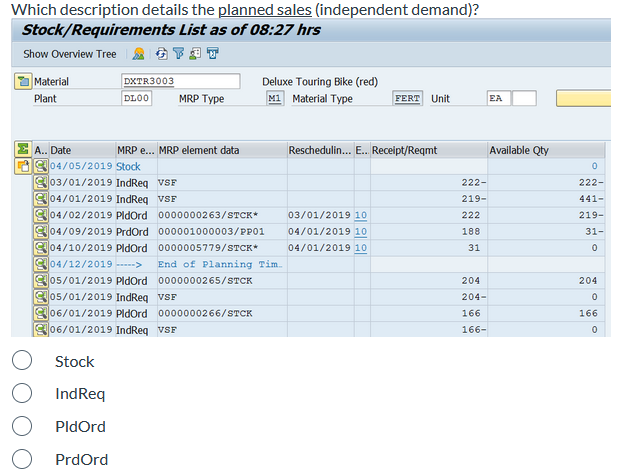
Task: Click the Available Qty column header
Action: pyautogui.click(x=546, y=150)
